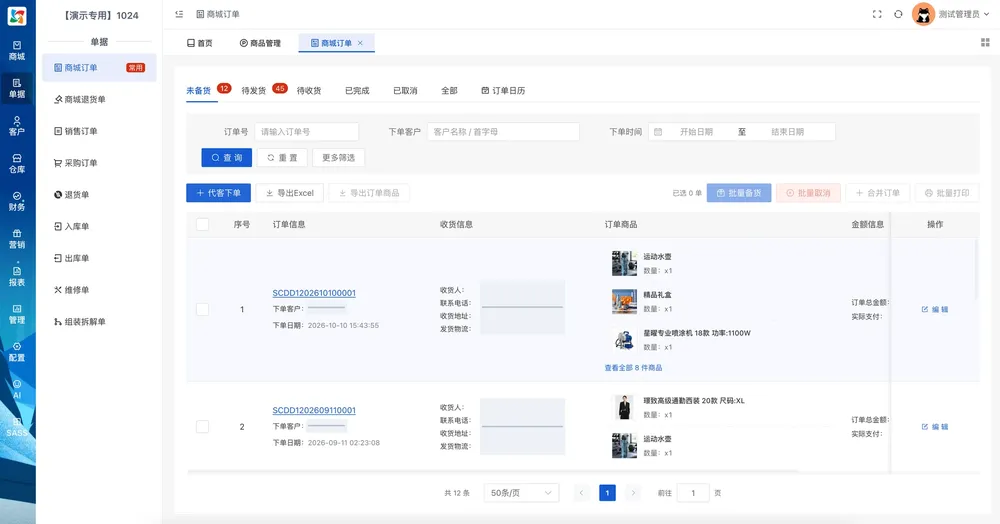Check the box for order row 2

203,426
